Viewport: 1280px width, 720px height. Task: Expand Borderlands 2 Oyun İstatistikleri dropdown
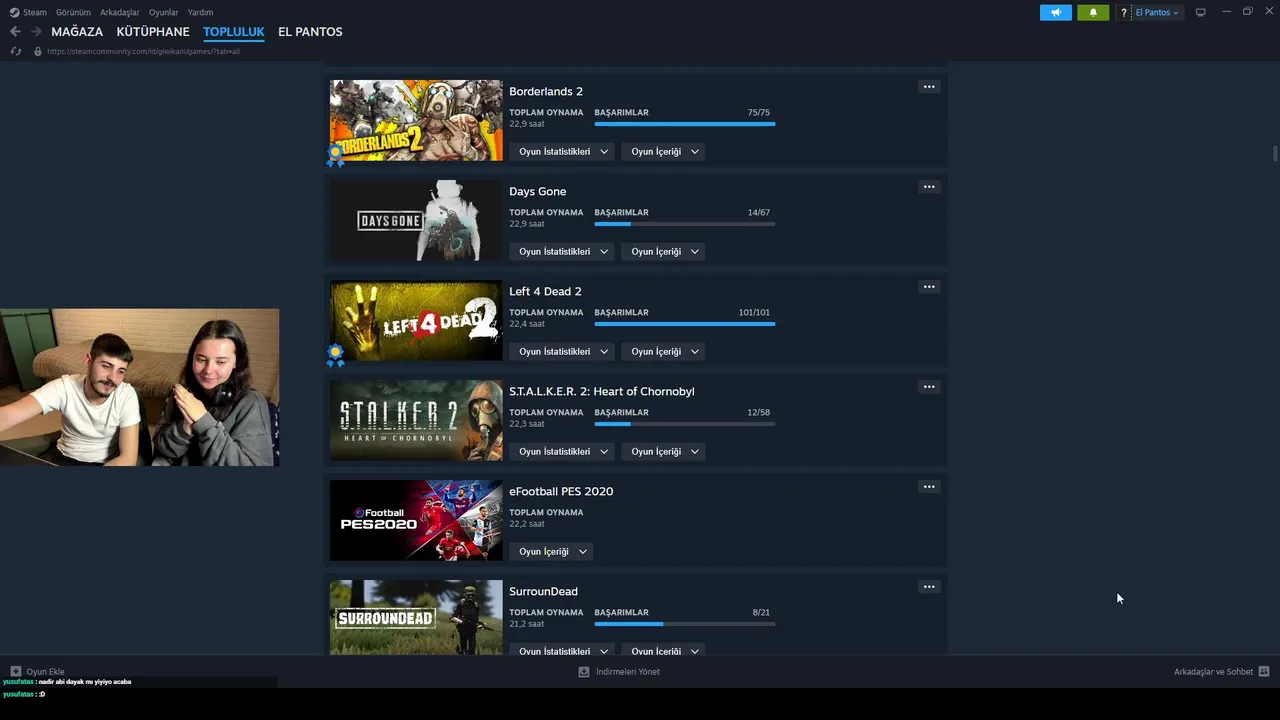pos(563,151)
